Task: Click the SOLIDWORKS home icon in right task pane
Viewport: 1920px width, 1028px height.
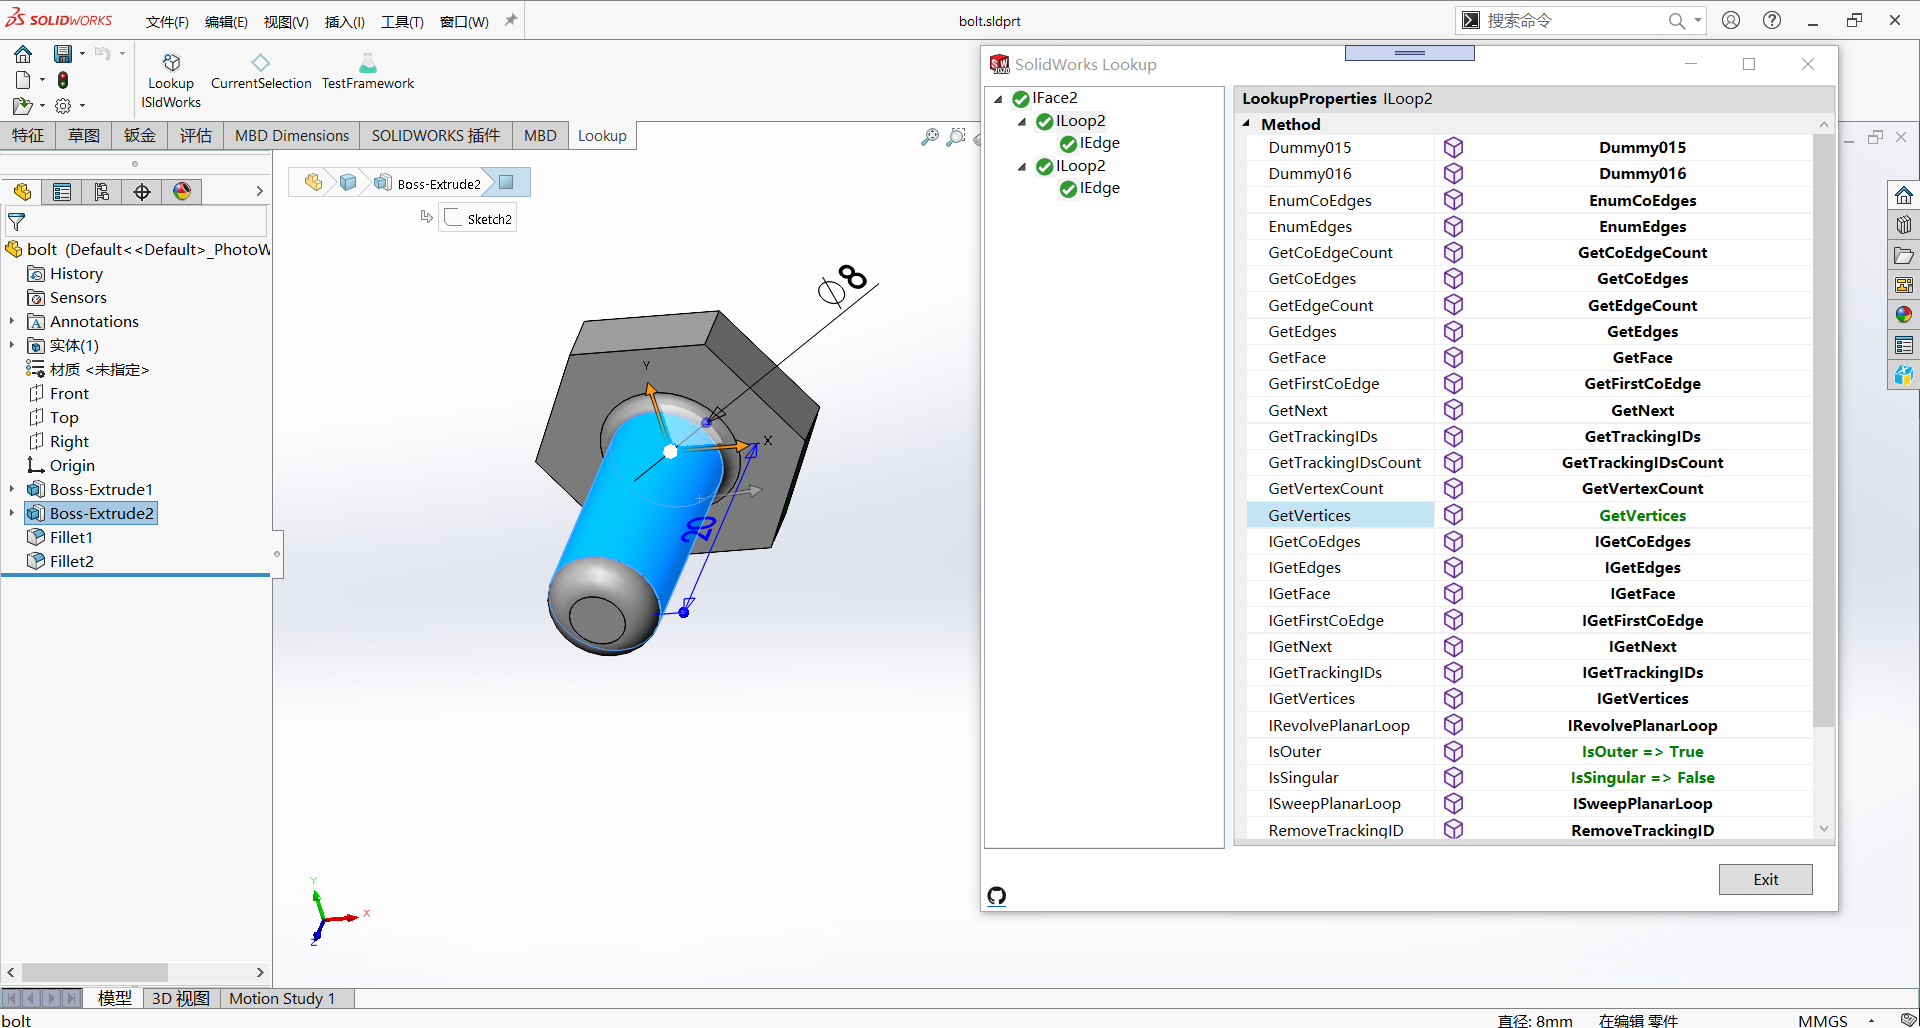Action: (1904, 195)
